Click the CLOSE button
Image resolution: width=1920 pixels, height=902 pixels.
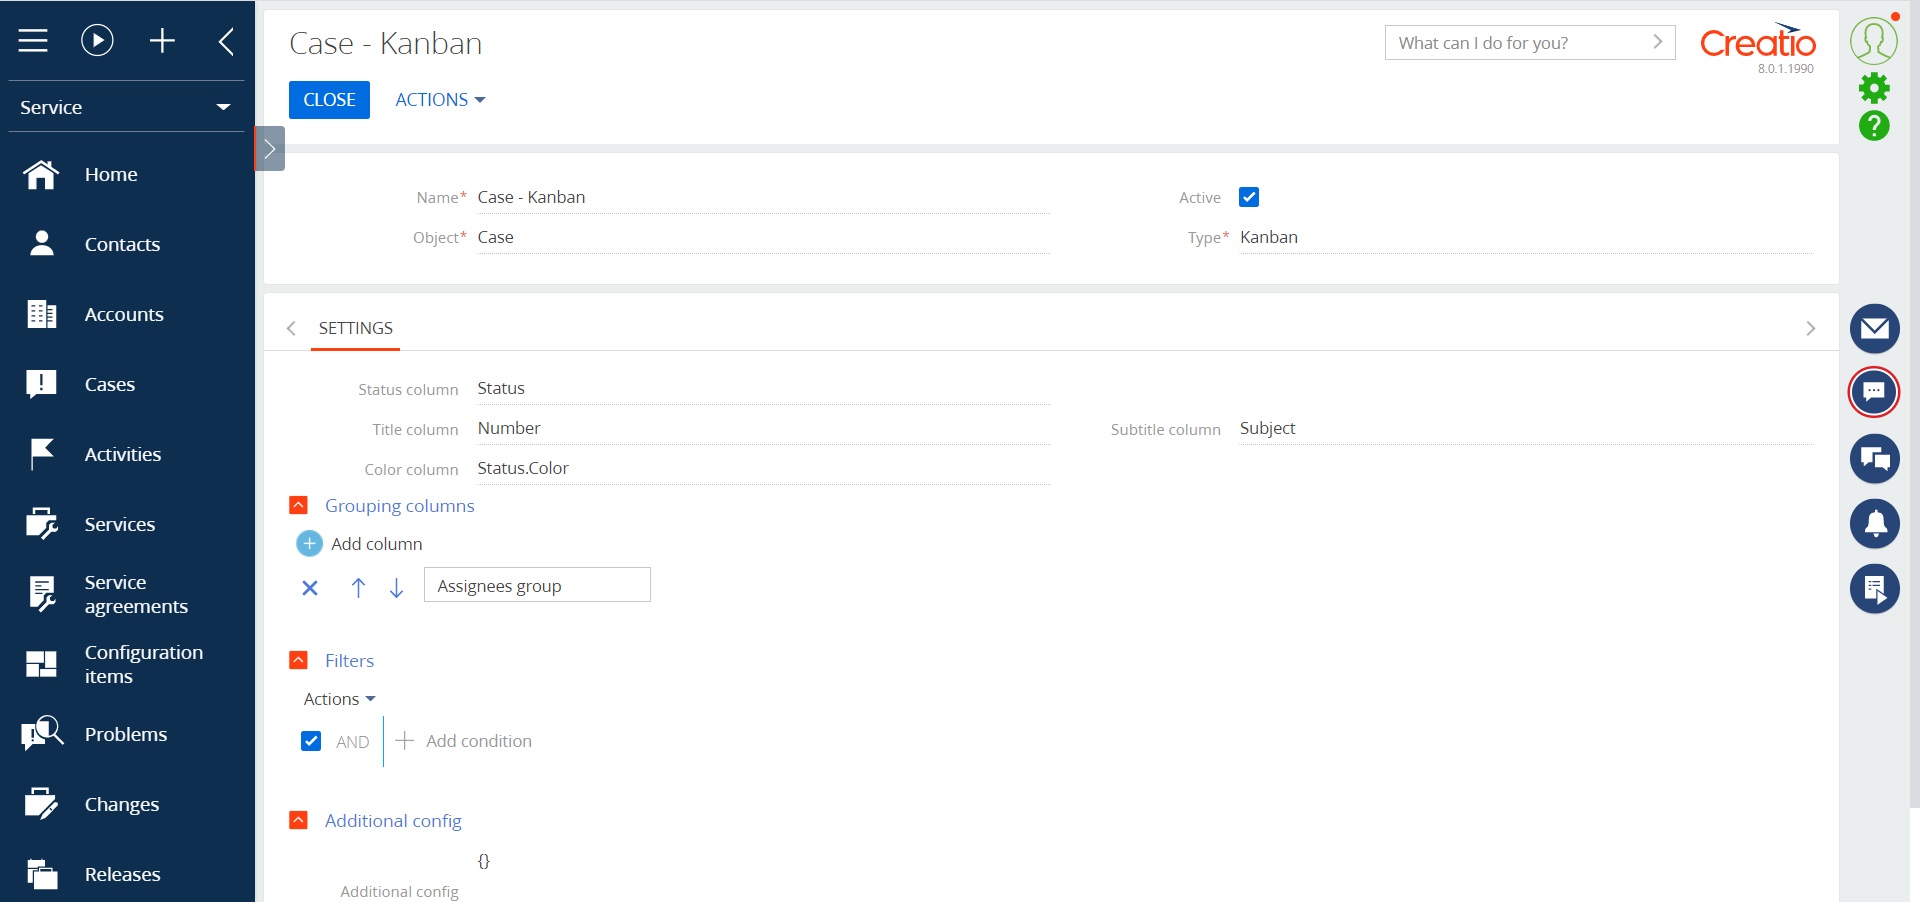point(329,99)
